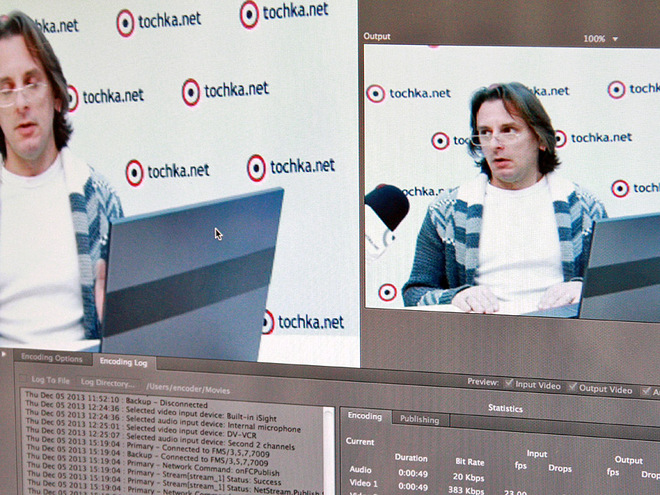Click the Video 1 statistics row

pos(364,484)
